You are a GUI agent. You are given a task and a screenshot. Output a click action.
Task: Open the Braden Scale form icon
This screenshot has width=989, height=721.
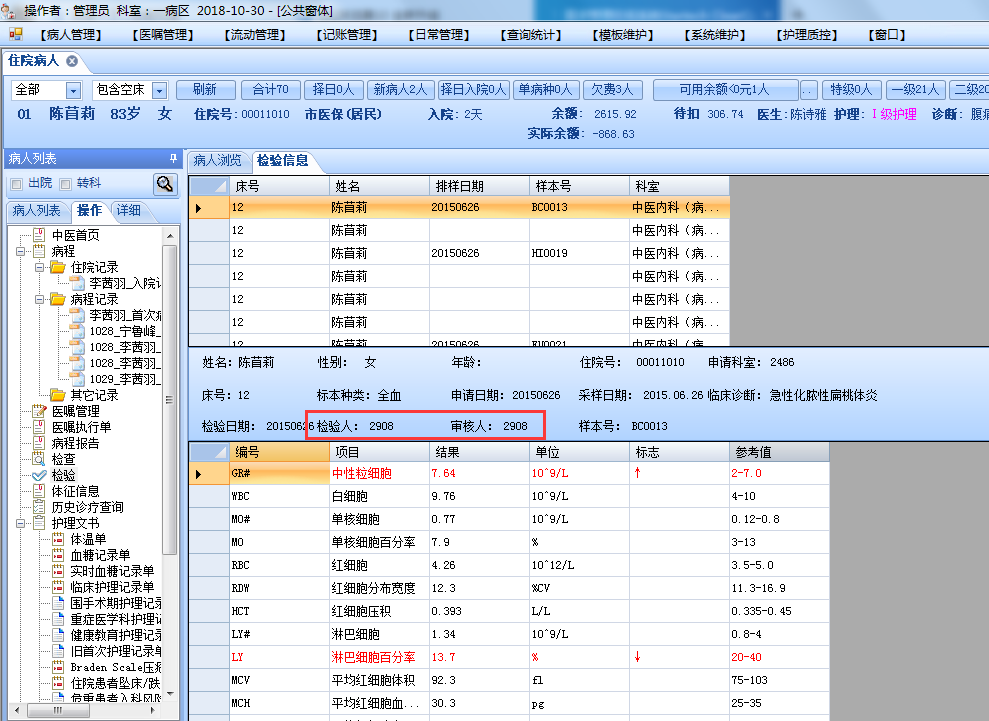pos(58,667)
